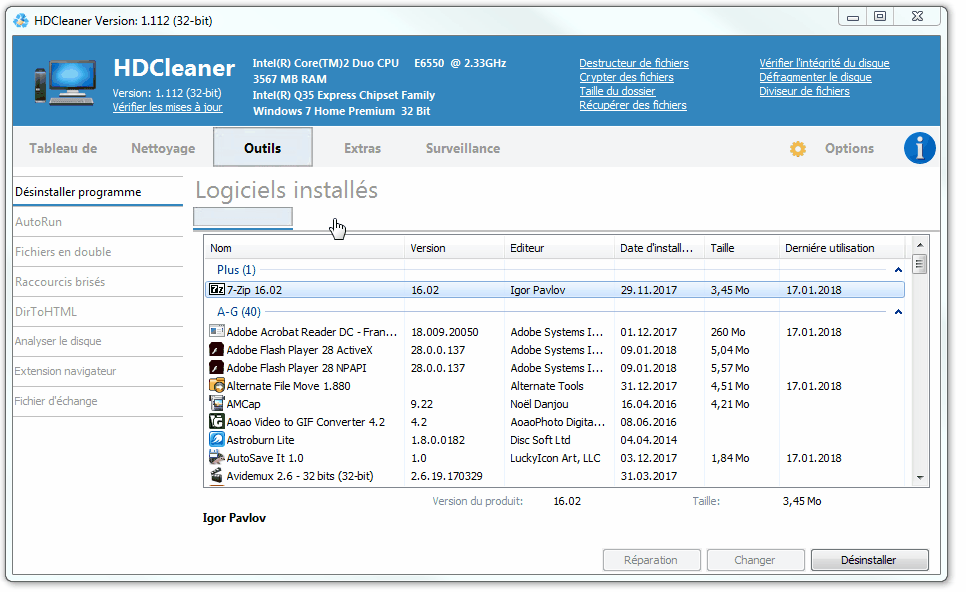
Task: Sort by Dernière utilisation column header
Action: point(842,248)
